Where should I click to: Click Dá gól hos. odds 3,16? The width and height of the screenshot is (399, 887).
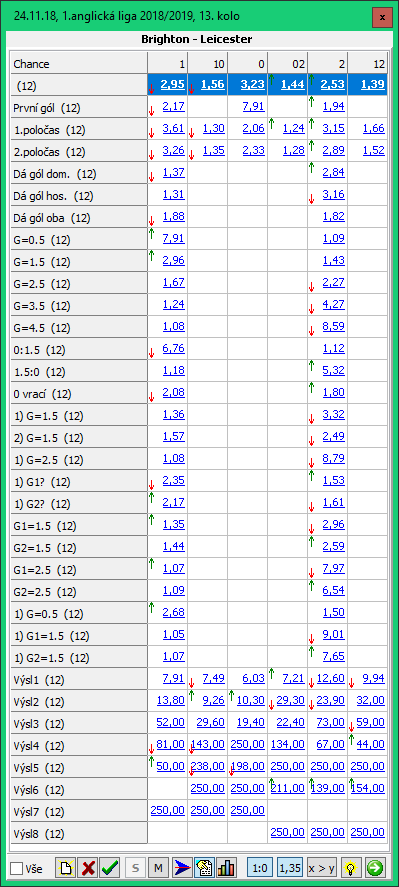click(333, 194)
